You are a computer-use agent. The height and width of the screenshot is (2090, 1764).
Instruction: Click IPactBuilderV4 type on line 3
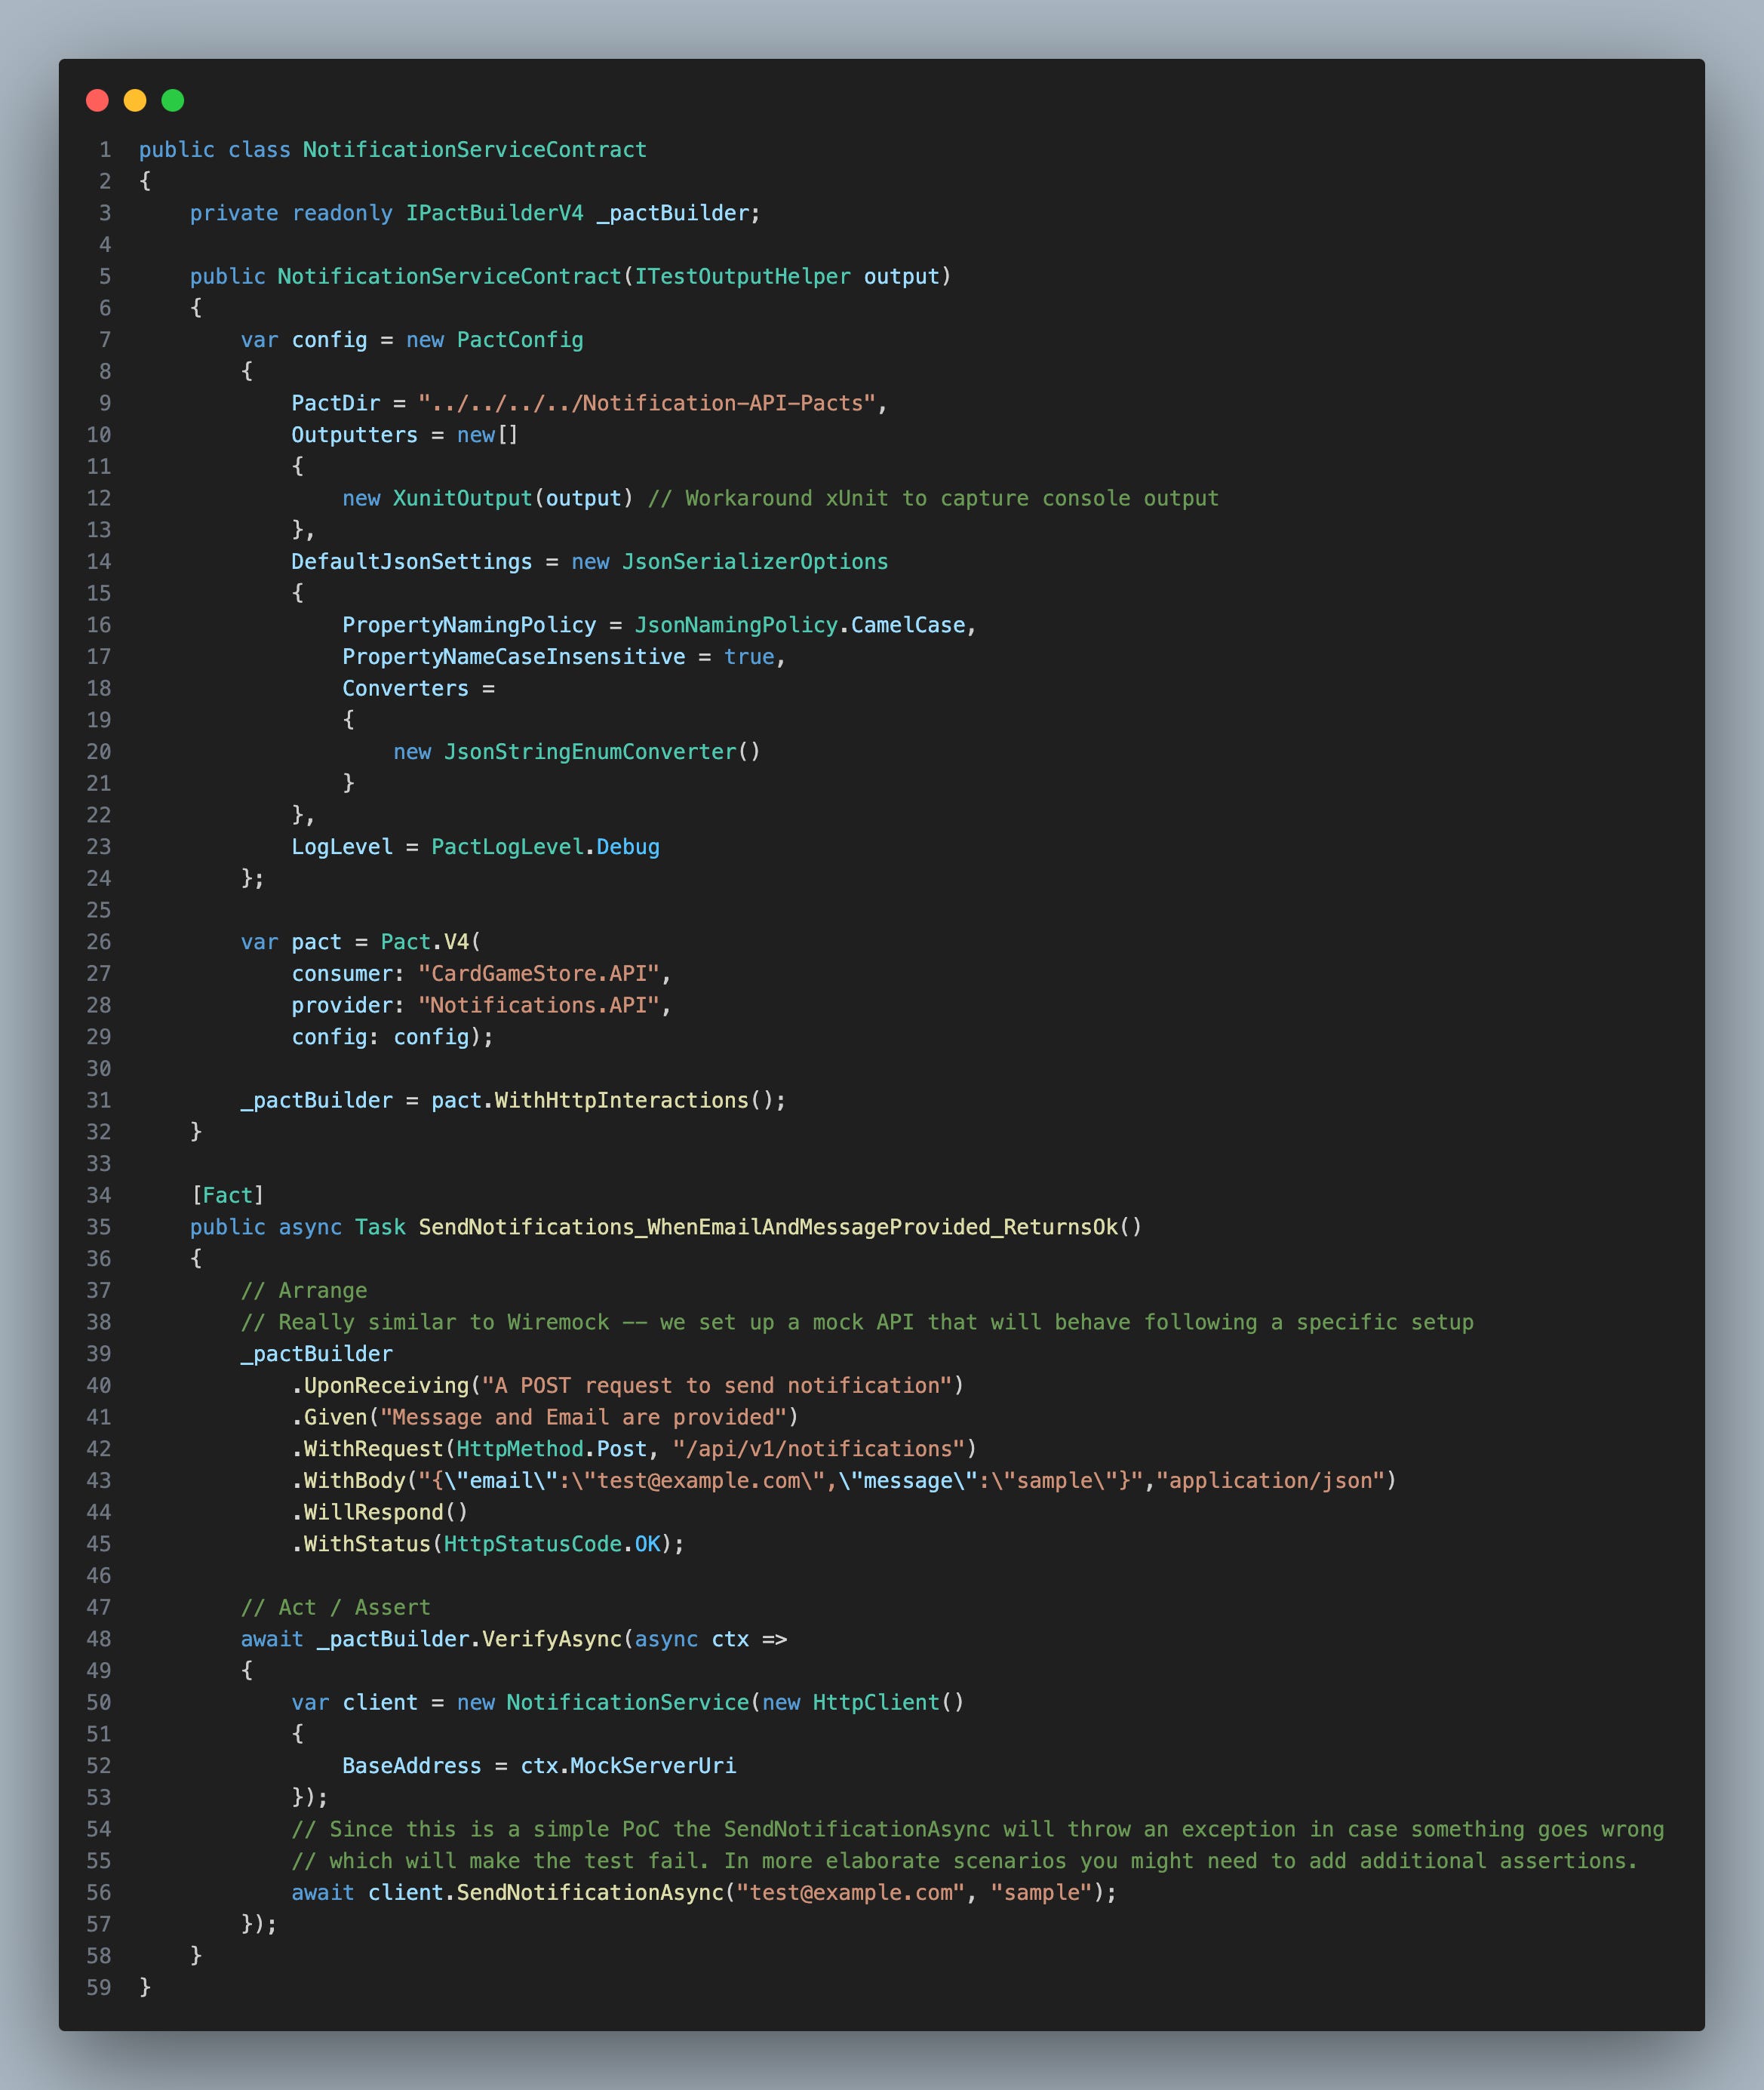coord(494,213)
